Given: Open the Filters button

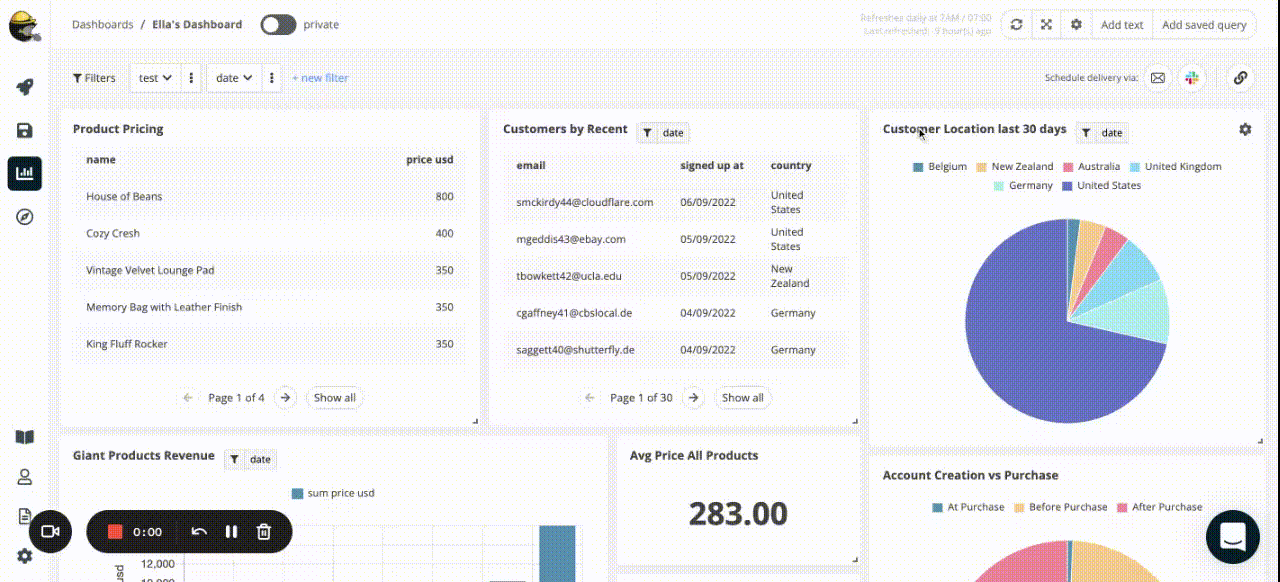Looking at the screenshot, I should coord(94,78).
